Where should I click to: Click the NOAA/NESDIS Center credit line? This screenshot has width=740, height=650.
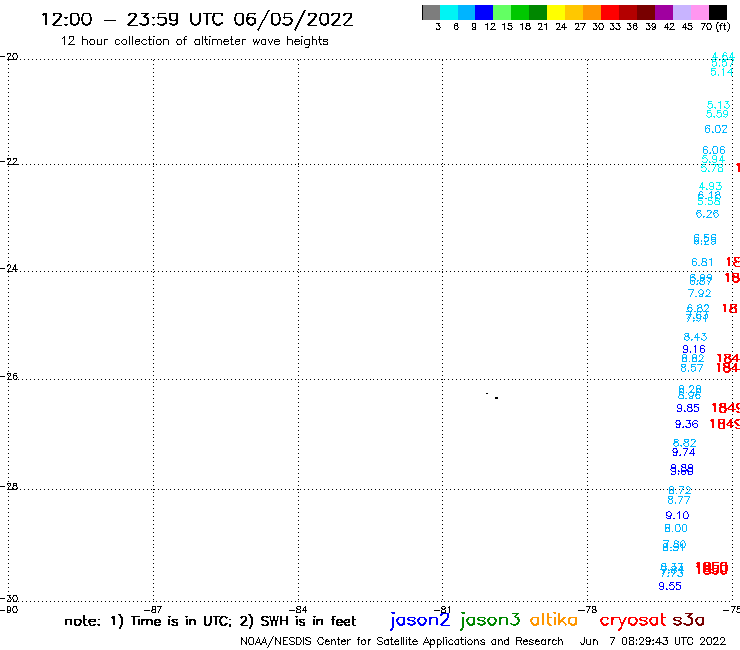[402, 642]
